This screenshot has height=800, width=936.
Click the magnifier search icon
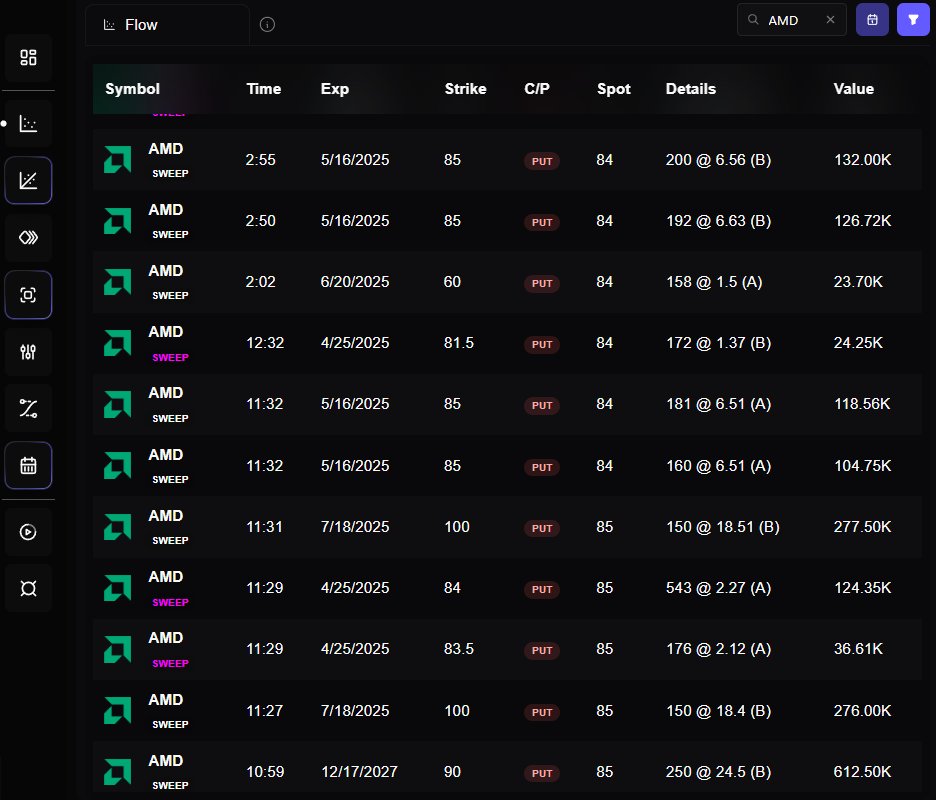753,20
